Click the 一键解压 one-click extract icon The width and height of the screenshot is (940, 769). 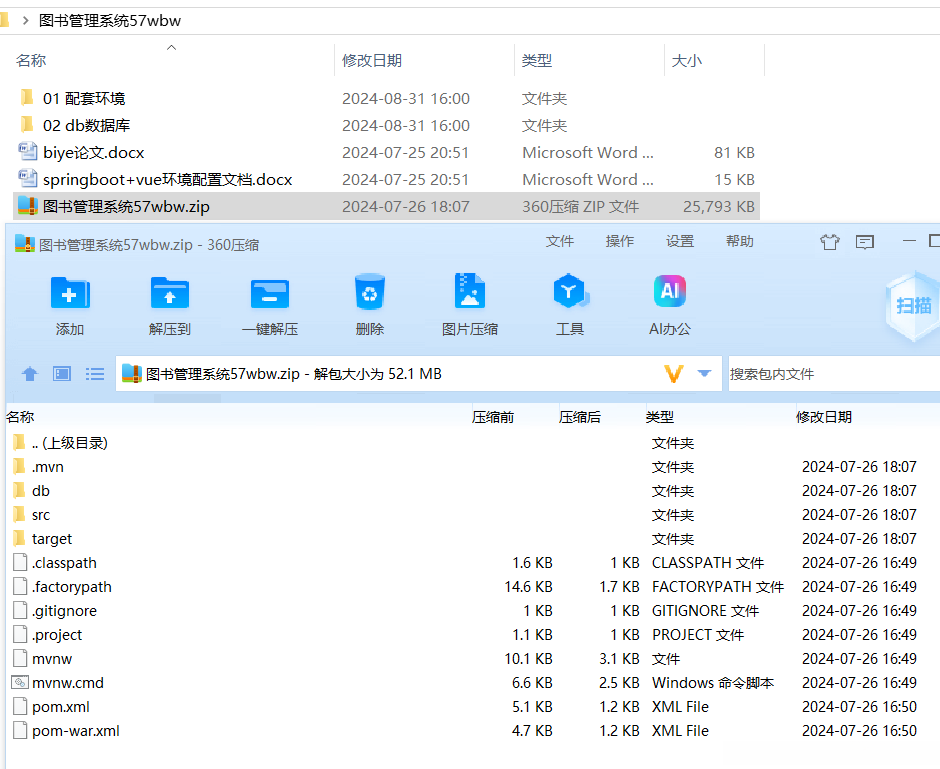click(x=270, y=293)
